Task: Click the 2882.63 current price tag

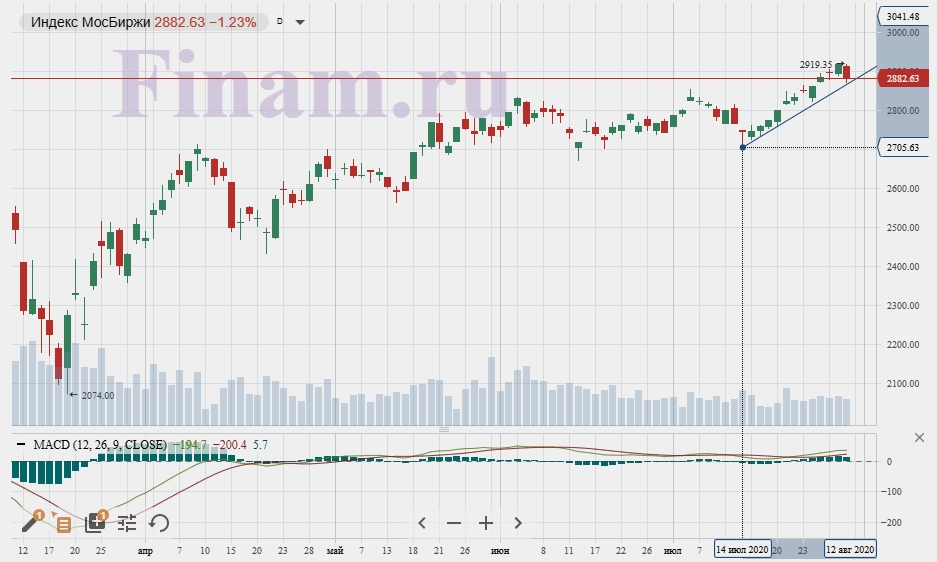Action: (903, 78)
